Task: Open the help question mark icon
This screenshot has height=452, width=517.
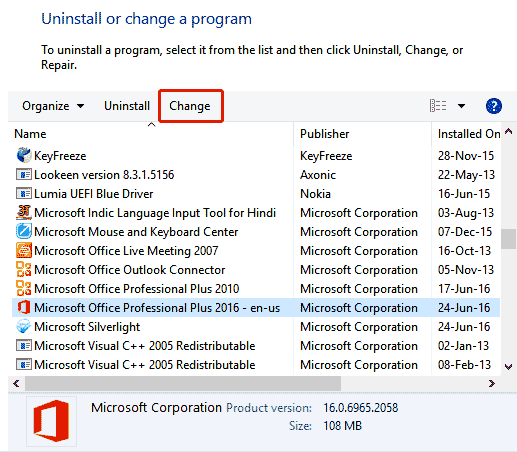Action: [493, 106]
